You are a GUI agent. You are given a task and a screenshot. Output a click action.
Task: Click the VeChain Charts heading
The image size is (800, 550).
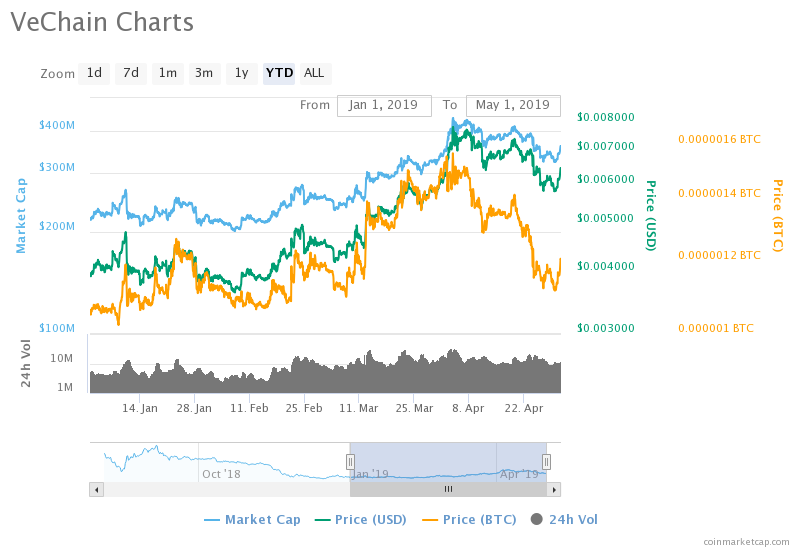tap(102, 22)
